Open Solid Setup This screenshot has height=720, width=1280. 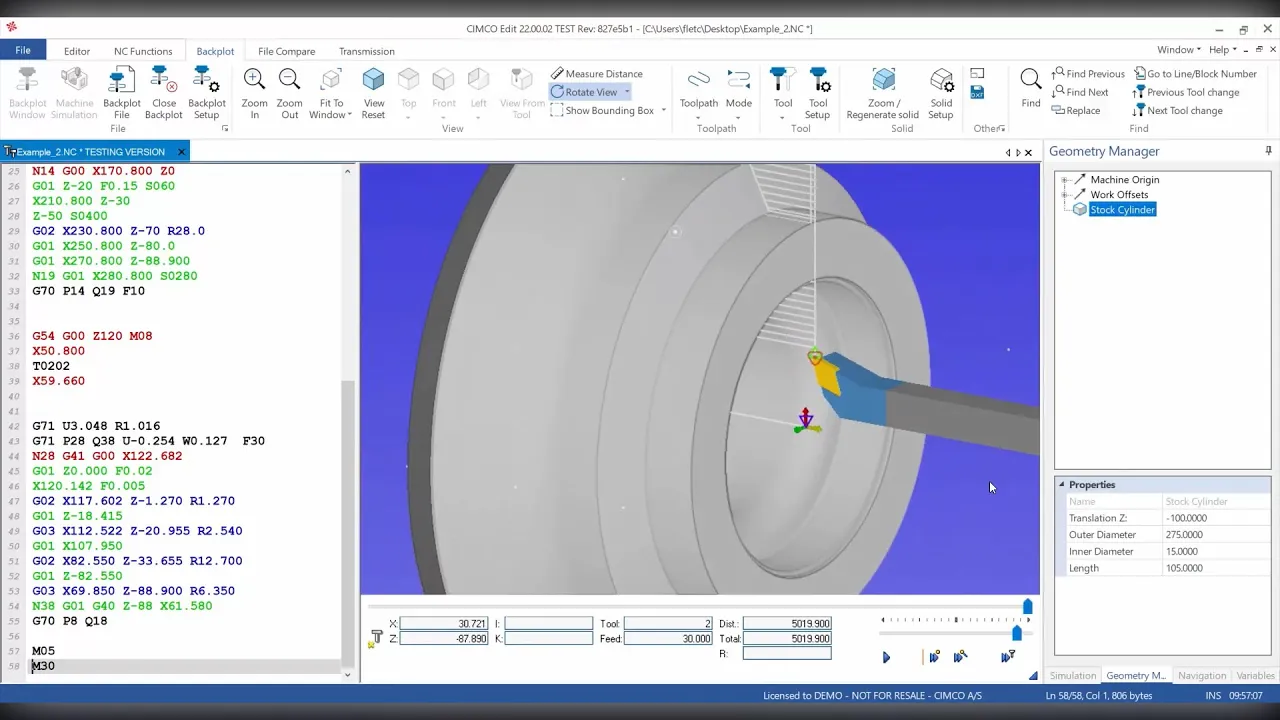click(x=941, y=93)
